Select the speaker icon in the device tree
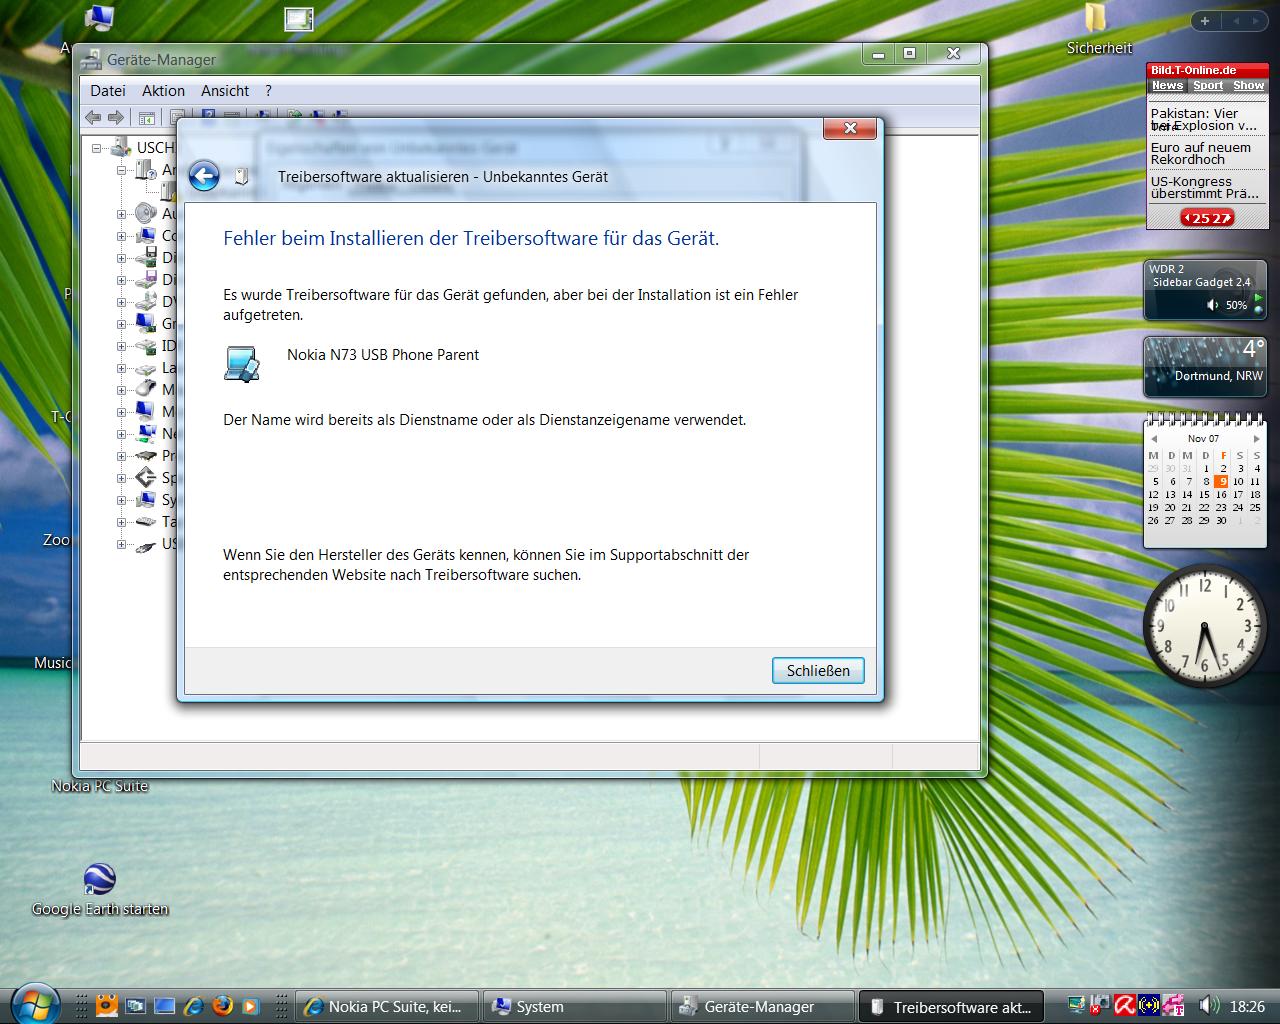This screenshot has height=1024, width=1280. (146, 213)
